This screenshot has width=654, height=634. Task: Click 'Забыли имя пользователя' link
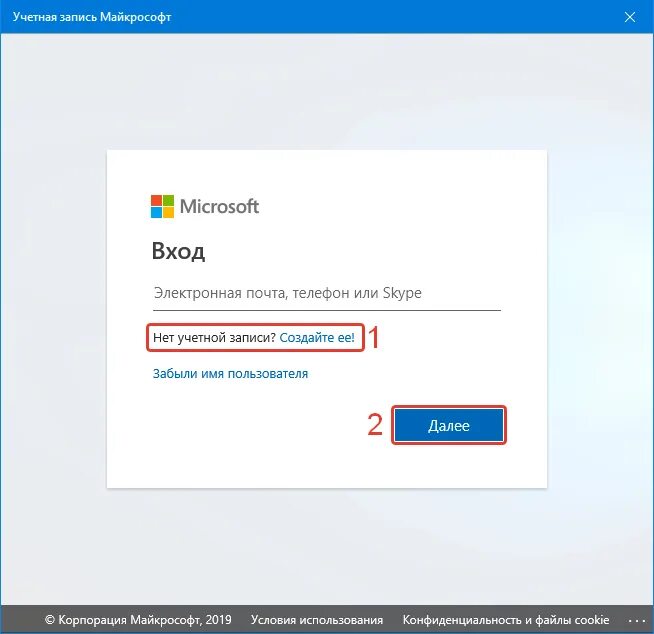click(230, 373)
